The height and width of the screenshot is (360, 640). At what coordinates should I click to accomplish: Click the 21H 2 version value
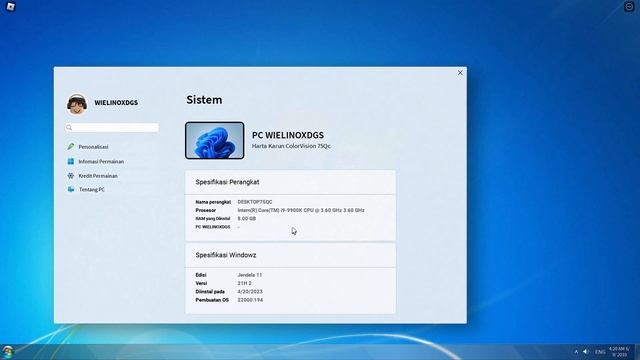tap(244, 283)
